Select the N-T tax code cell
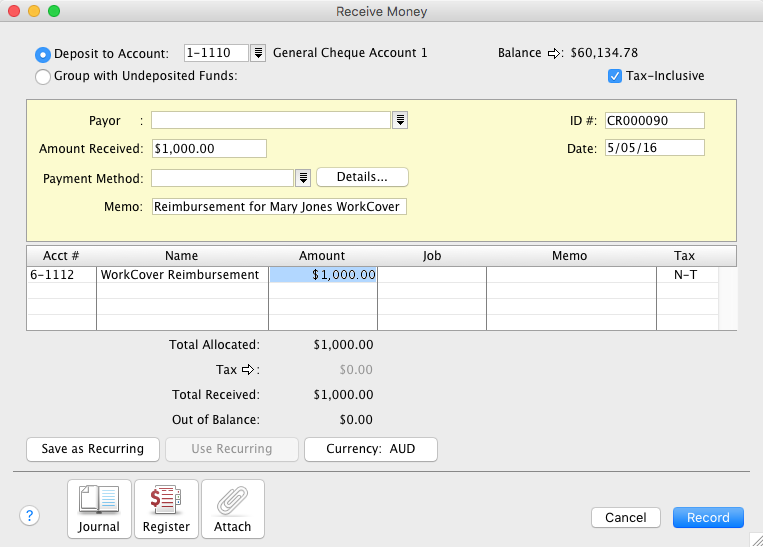The height and width of the screenshot is (547, 763). tap(684, 275)
